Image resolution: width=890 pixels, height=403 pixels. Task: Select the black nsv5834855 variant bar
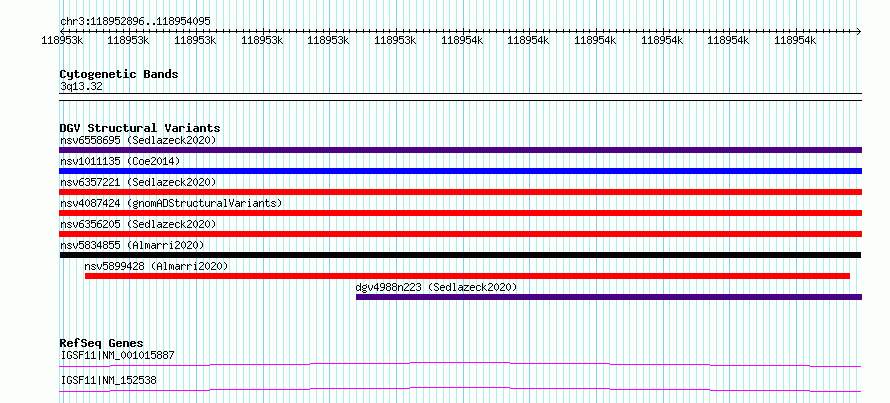(460, 255)
